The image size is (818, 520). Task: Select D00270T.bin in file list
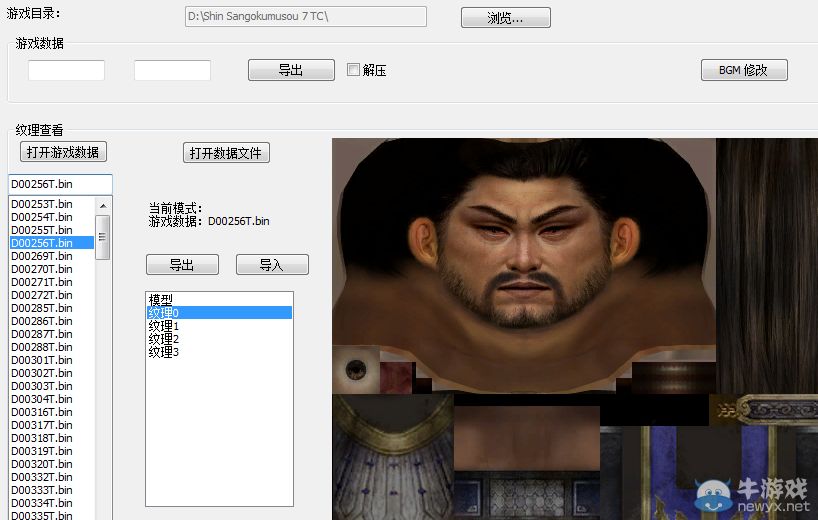pyautogui.click(x=52, y=269)
